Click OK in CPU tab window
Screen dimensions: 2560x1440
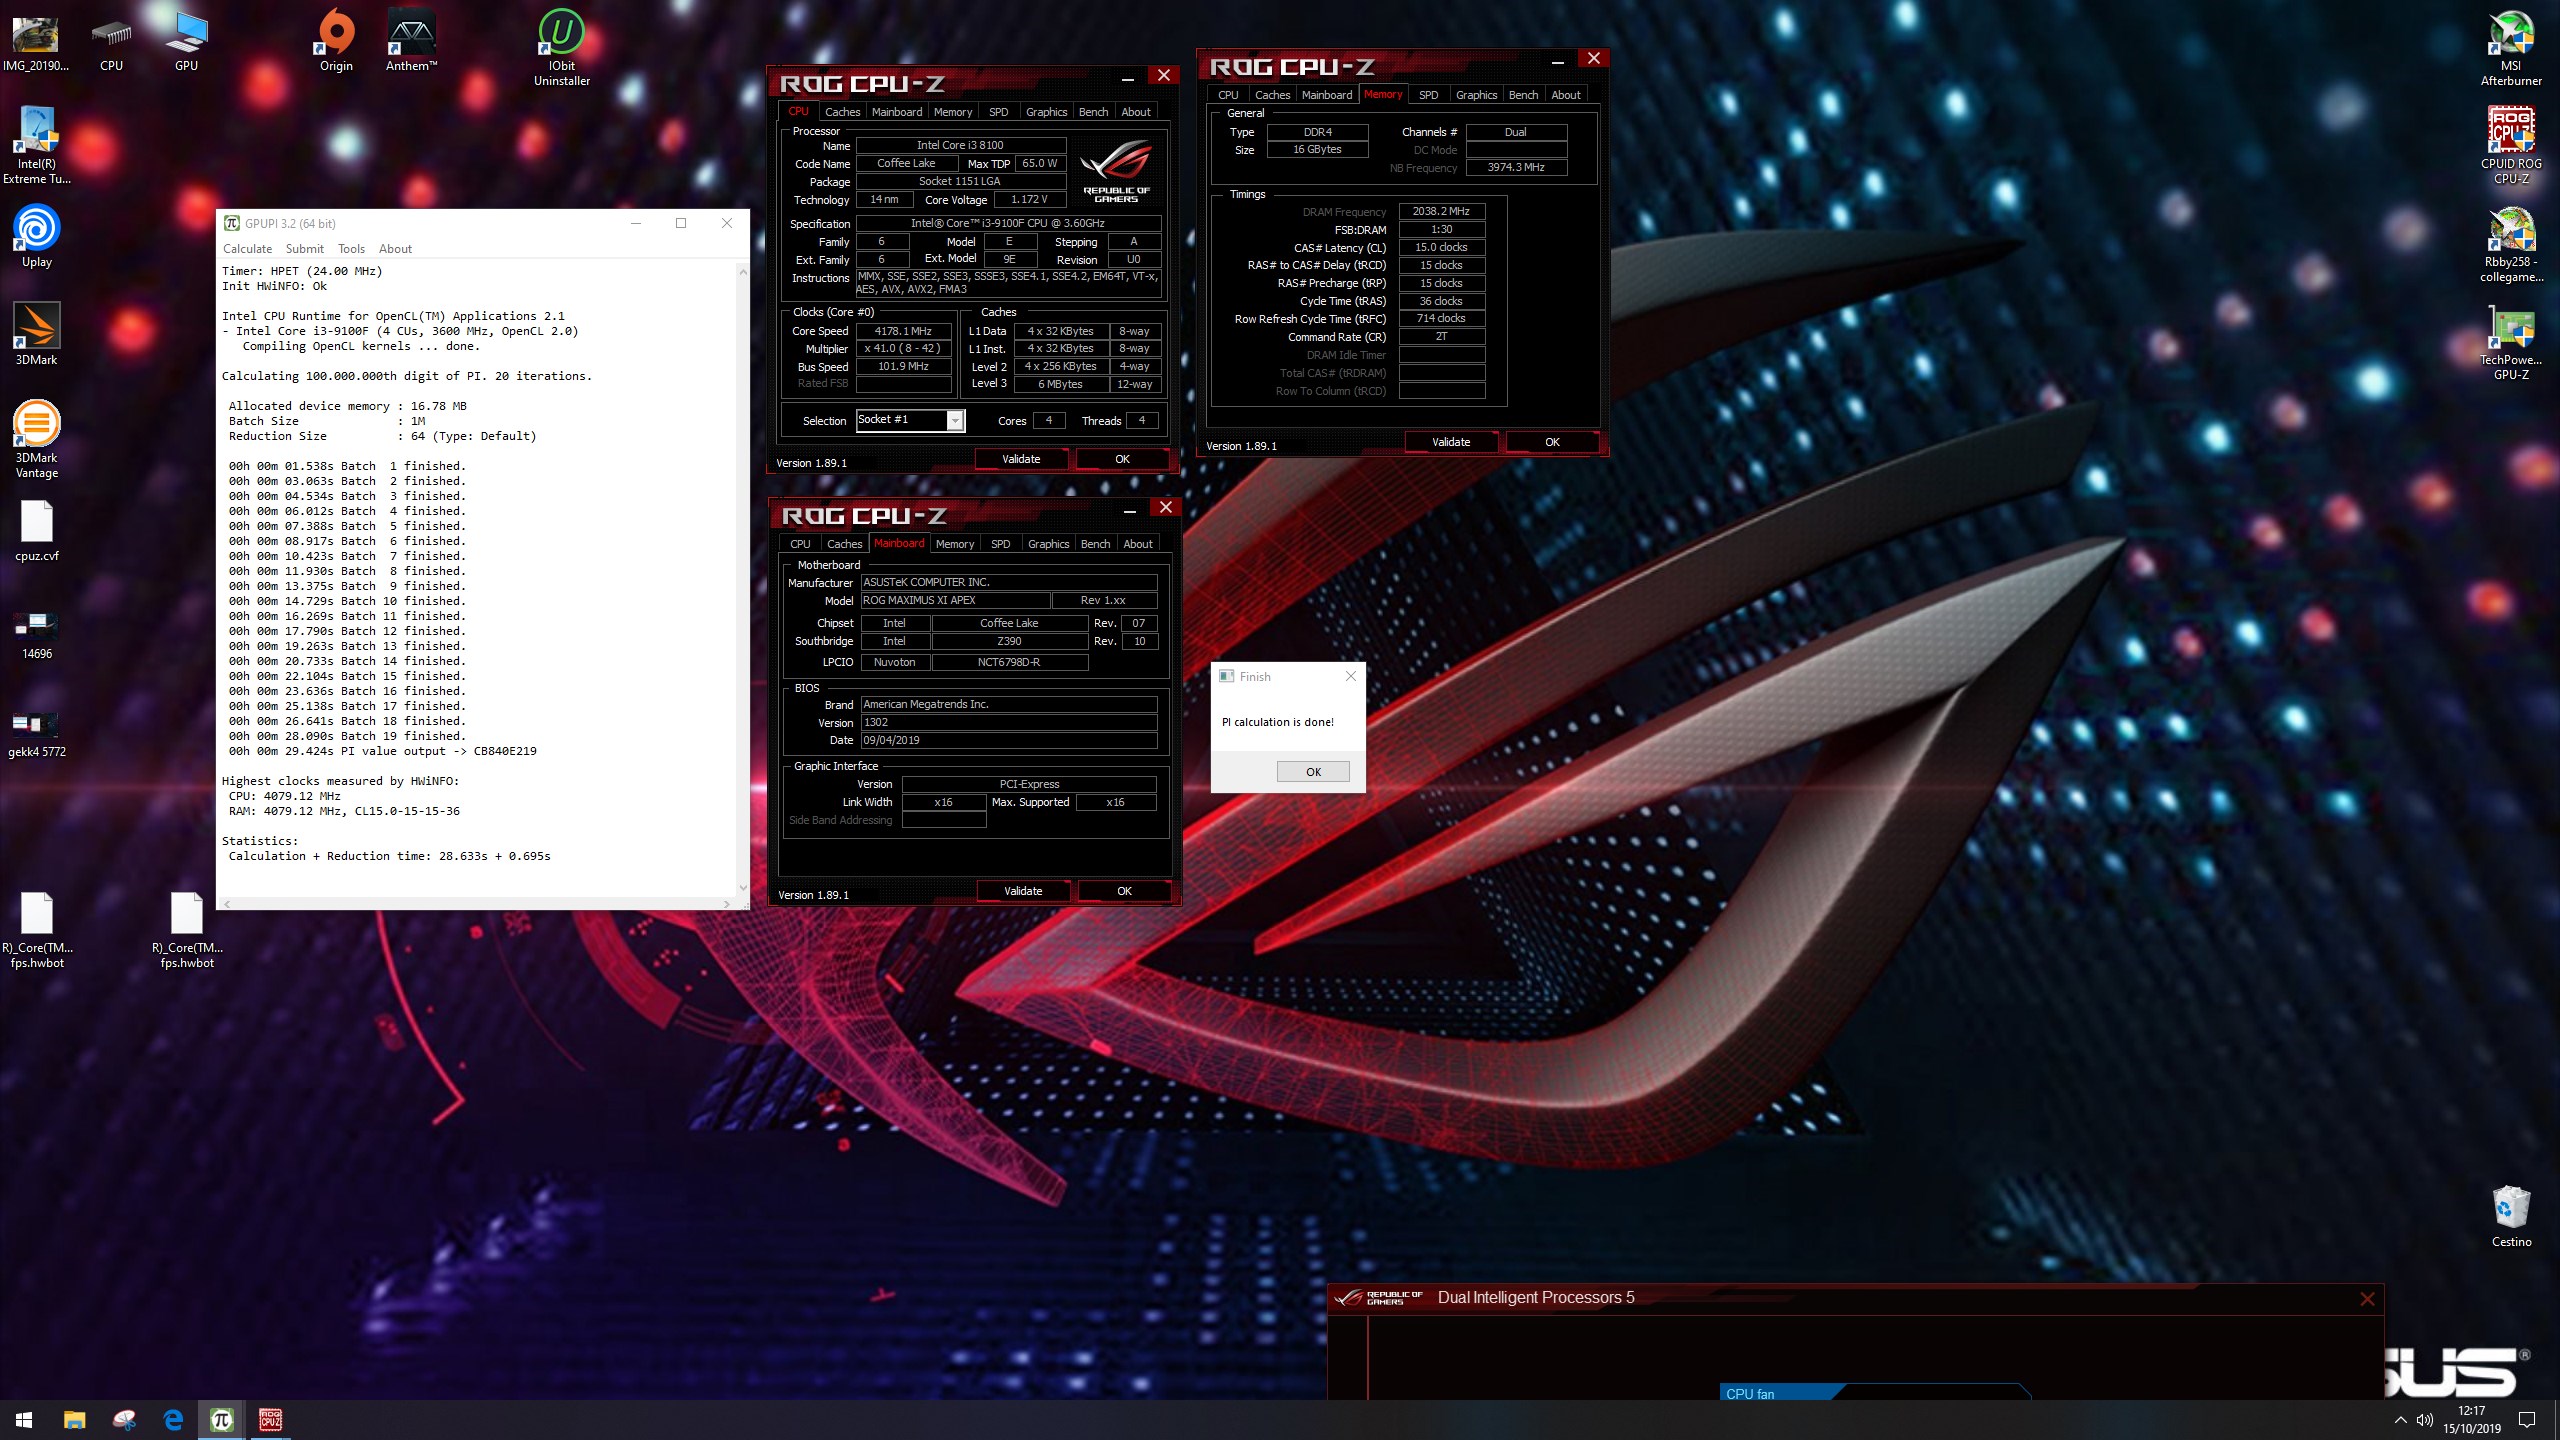pos(1122,459)
